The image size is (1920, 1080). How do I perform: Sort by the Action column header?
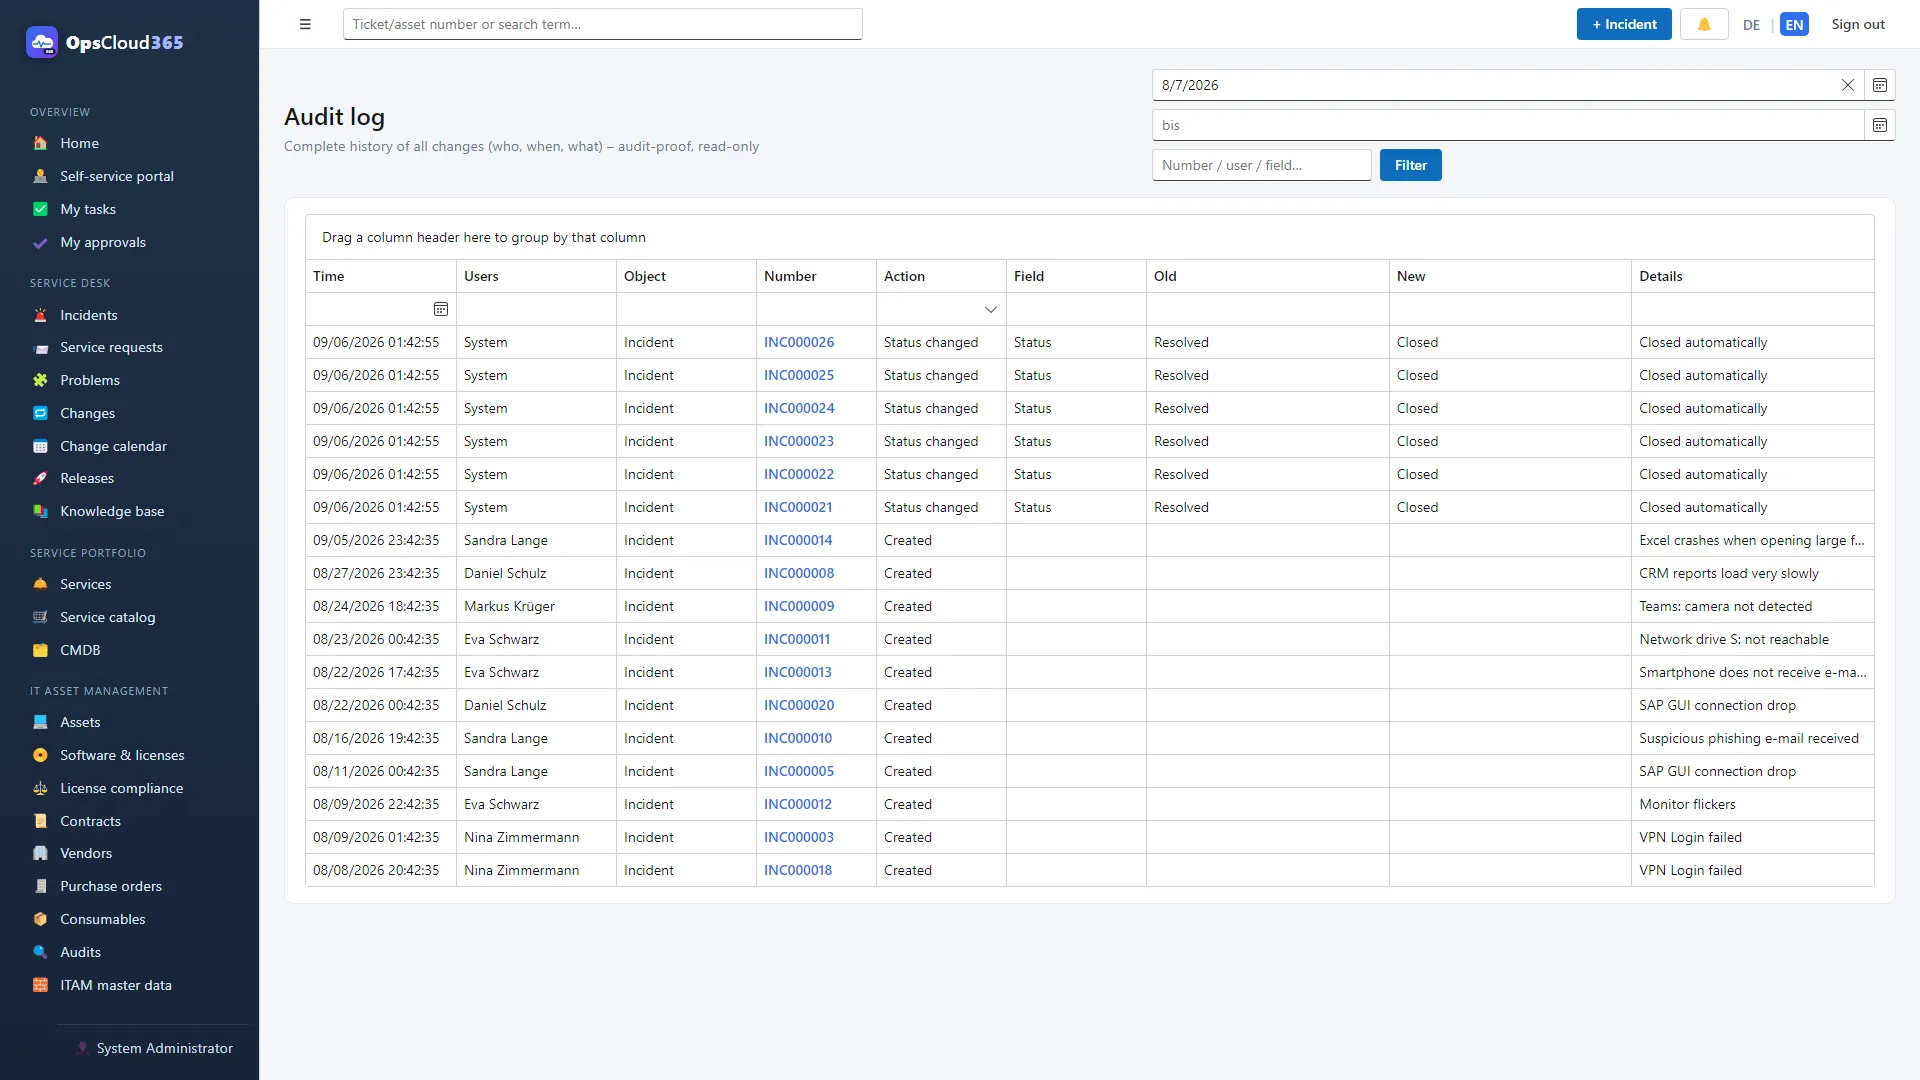(941, 276)
